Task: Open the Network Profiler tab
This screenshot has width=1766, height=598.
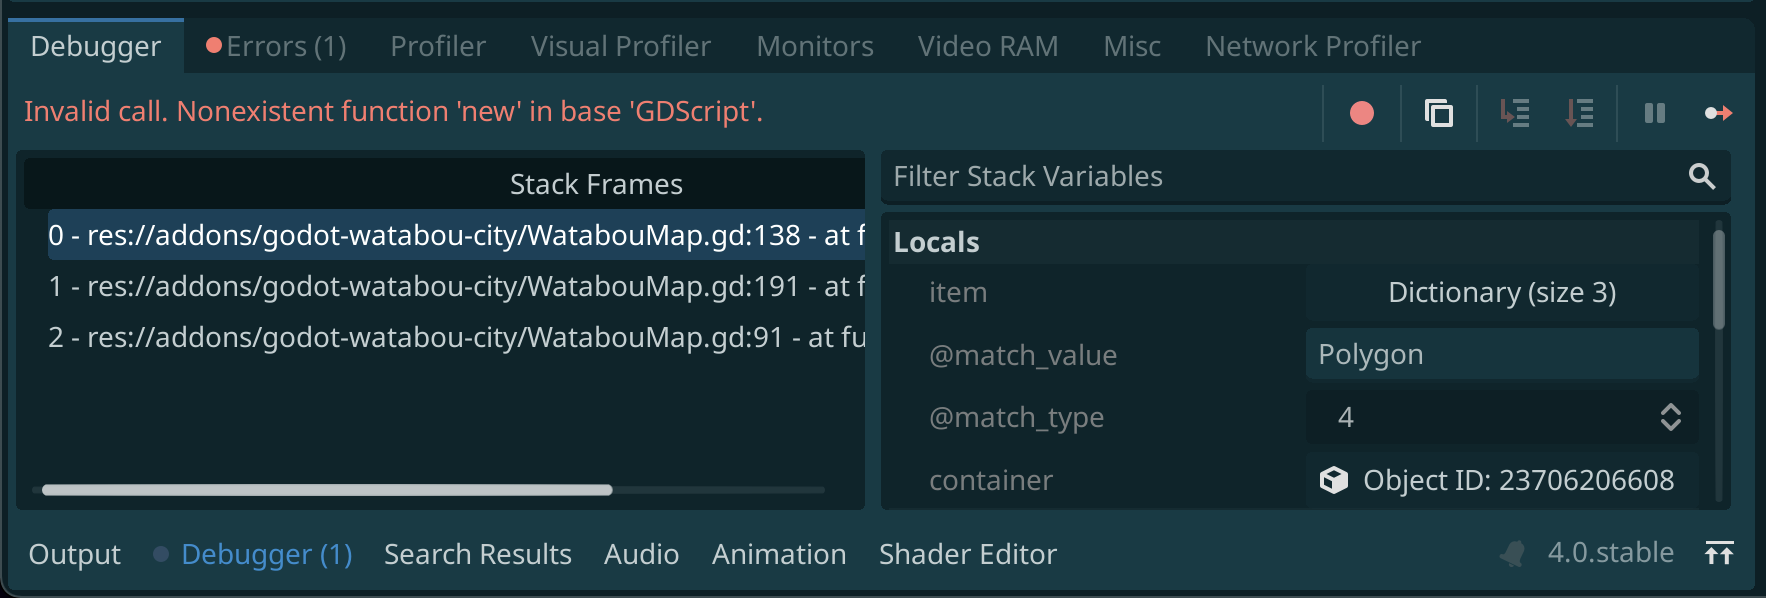Action: tap(1311, 45)
